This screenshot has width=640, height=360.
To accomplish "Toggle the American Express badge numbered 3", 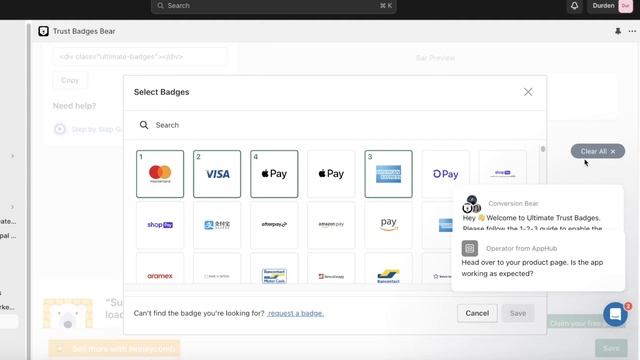I will coord(388,174).
